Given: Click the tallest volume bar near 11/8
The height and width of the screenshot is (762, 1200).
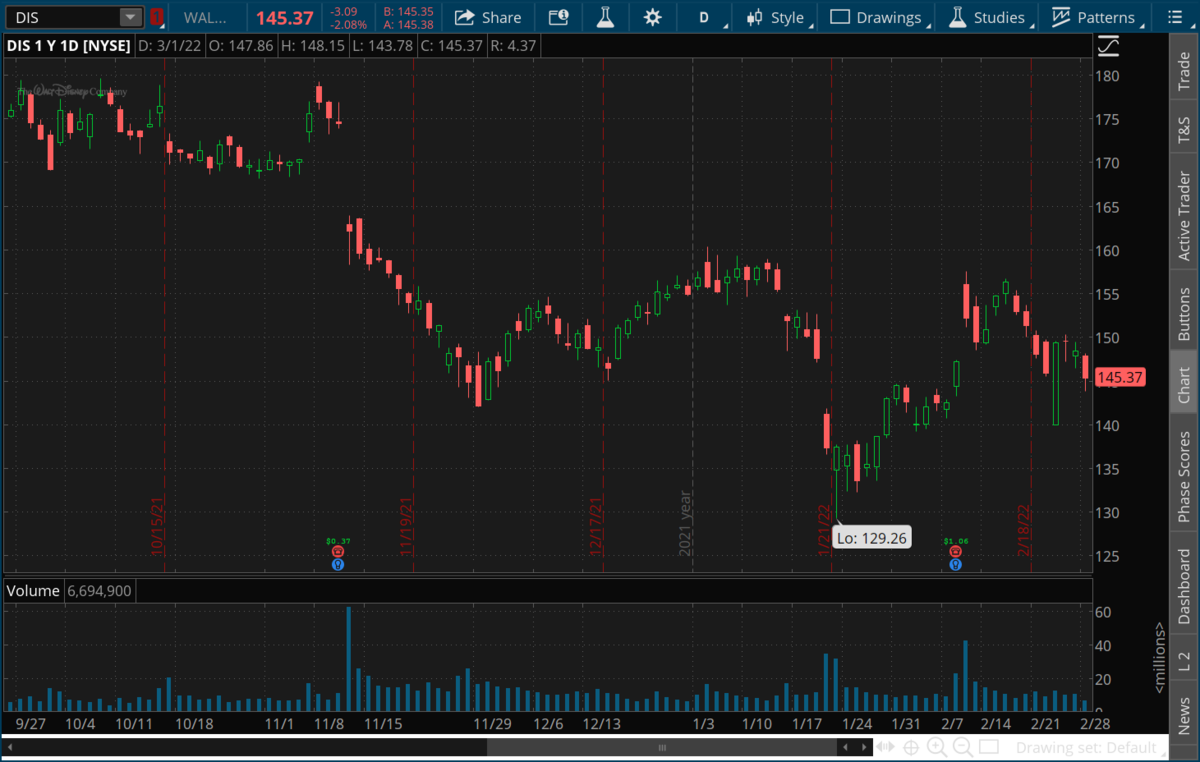Looking at the screenshot, I should (348, 658).
